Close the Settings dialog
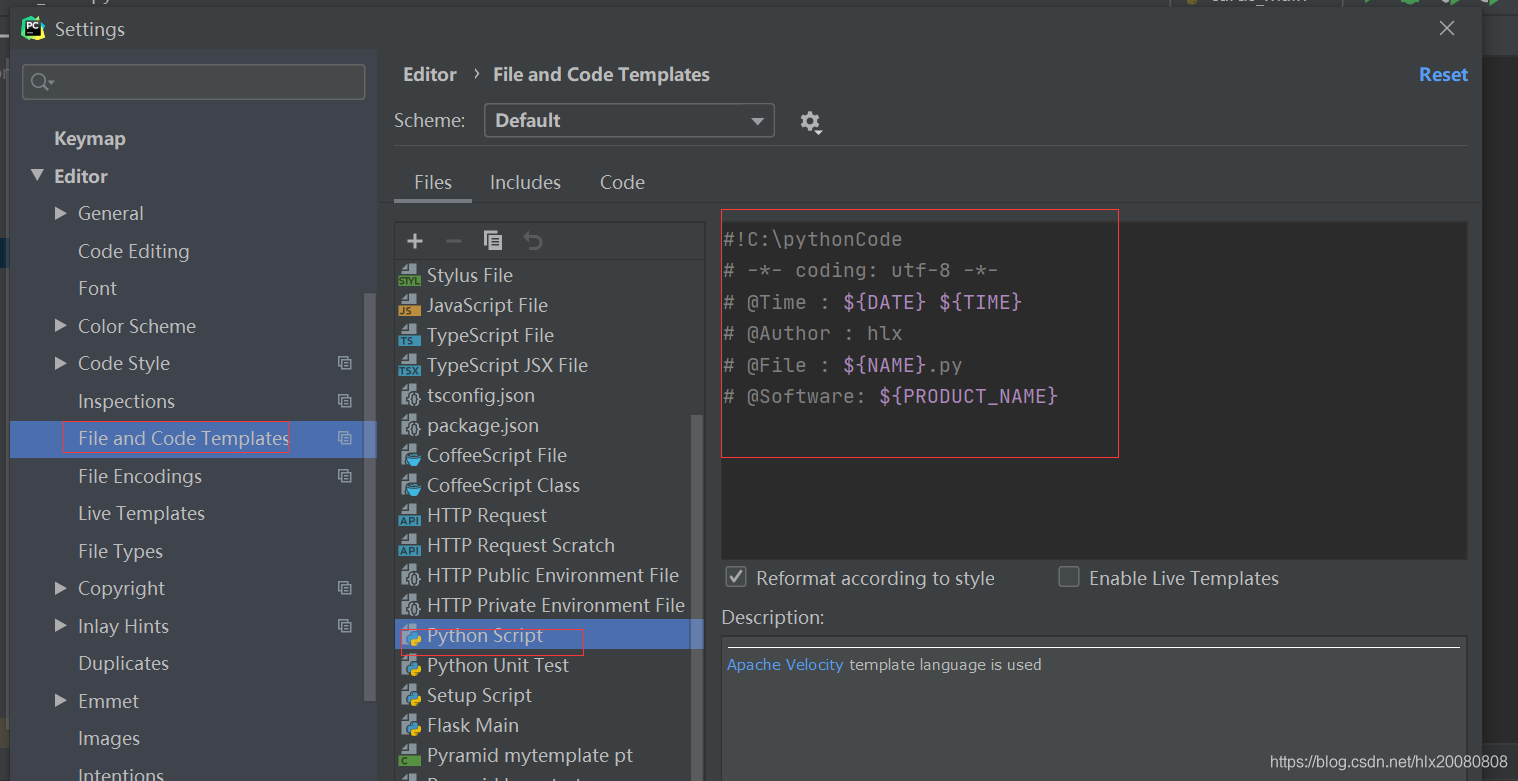The image size is (1518, 781). coord(1447,29)
